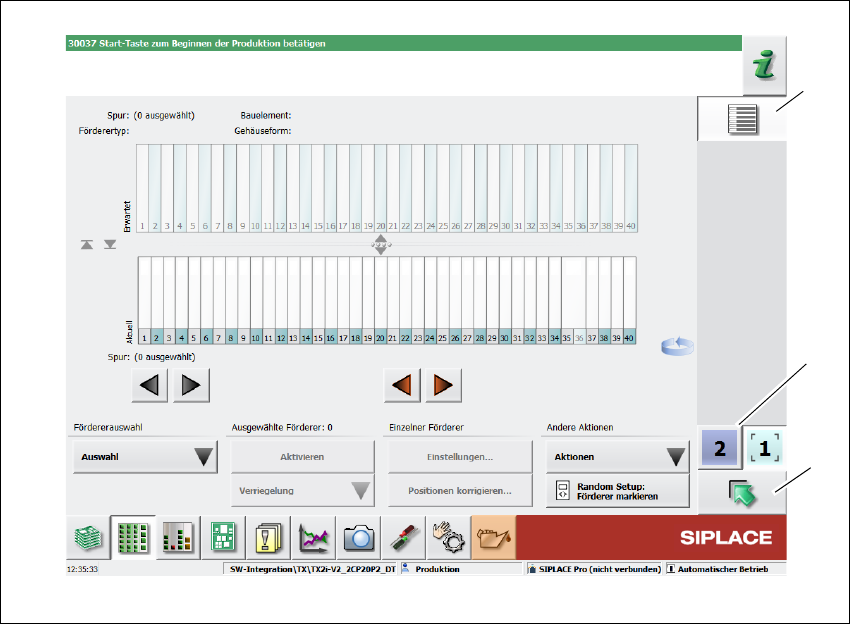This screenshot has width=850, height=624.
Task: Click the Einstellungen... button
Action: (x=459, y=457)
